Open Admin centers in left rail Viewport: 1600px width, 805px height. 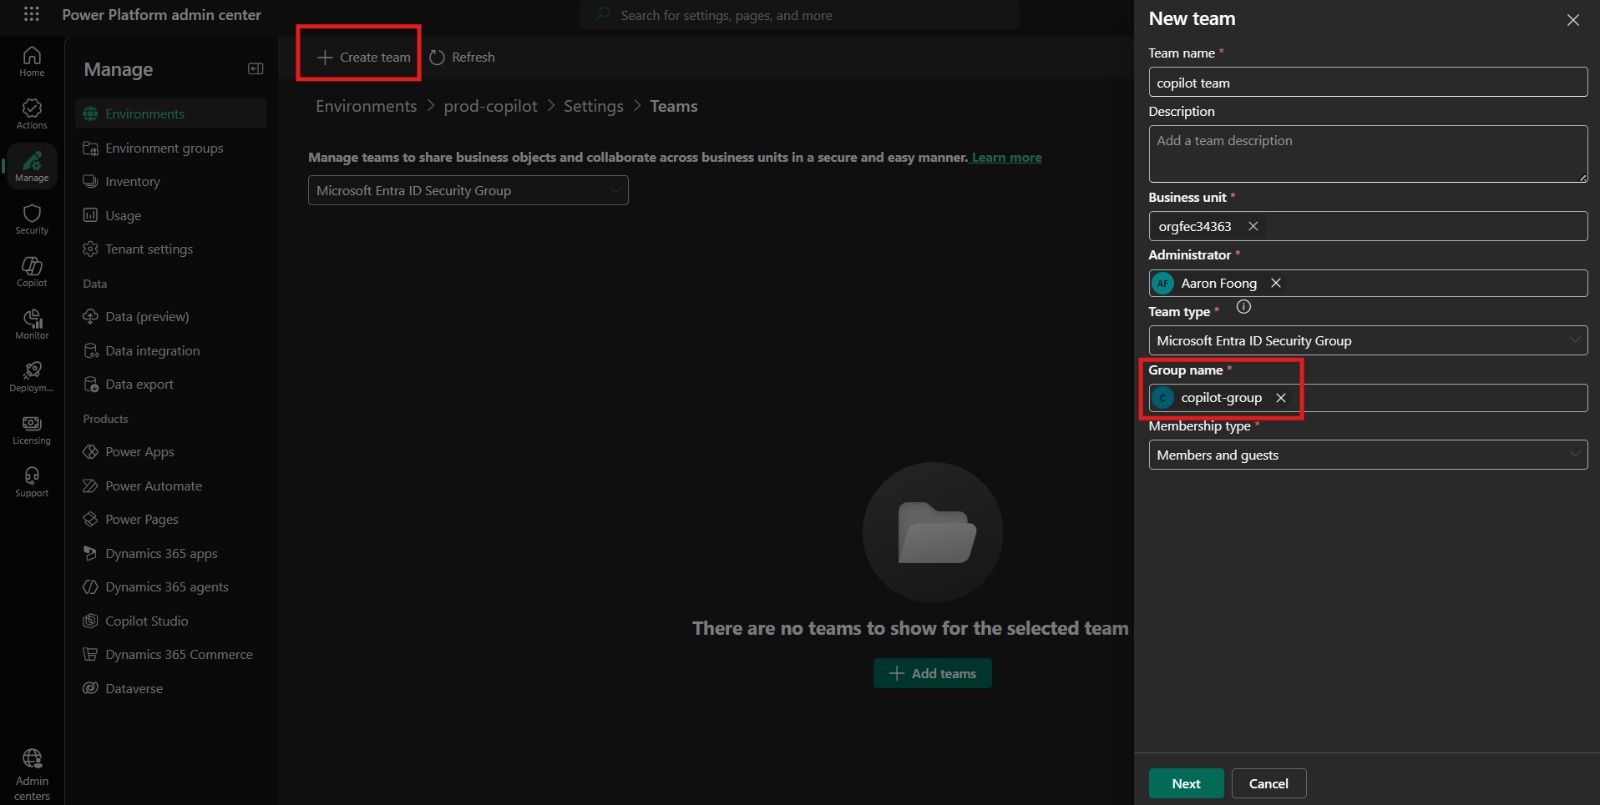tap(32, 774)
